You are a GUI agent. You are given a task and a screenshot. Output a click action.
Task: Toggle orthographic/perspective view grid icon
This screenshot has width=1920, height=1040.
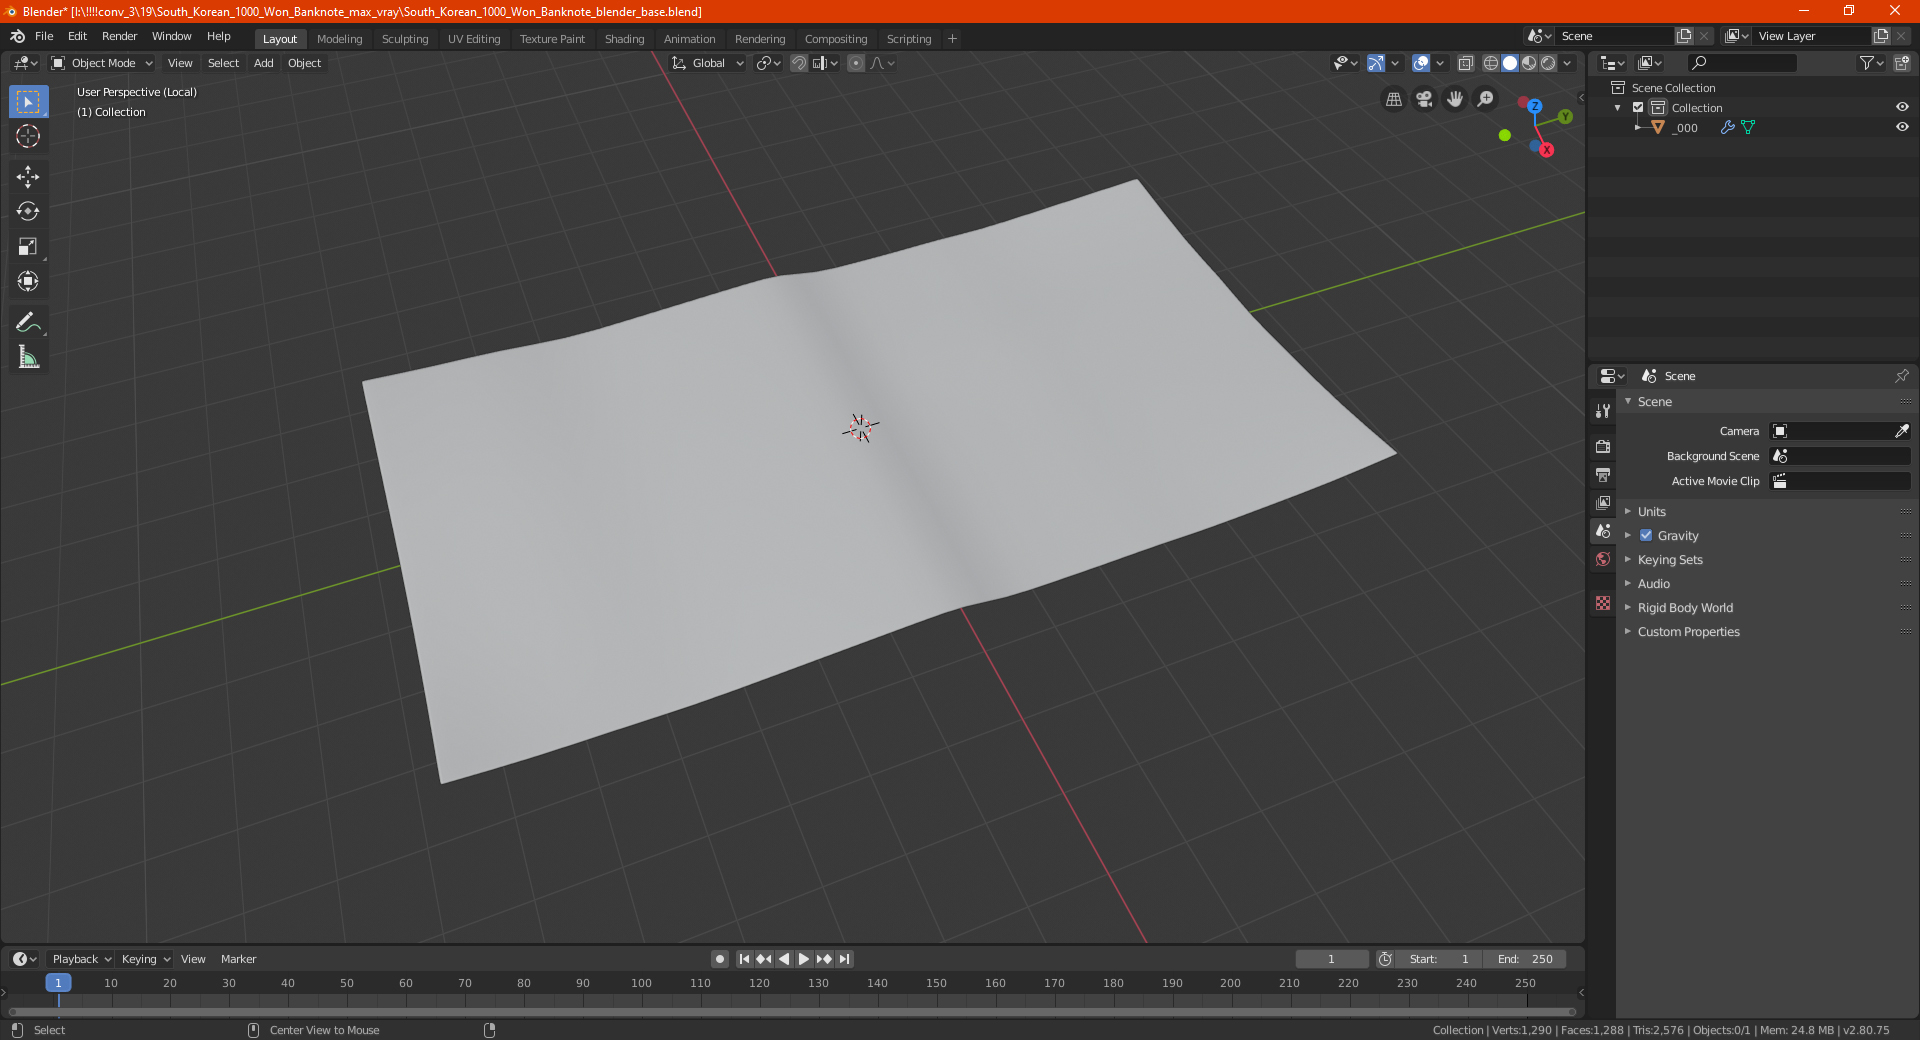coord(1394,99)
